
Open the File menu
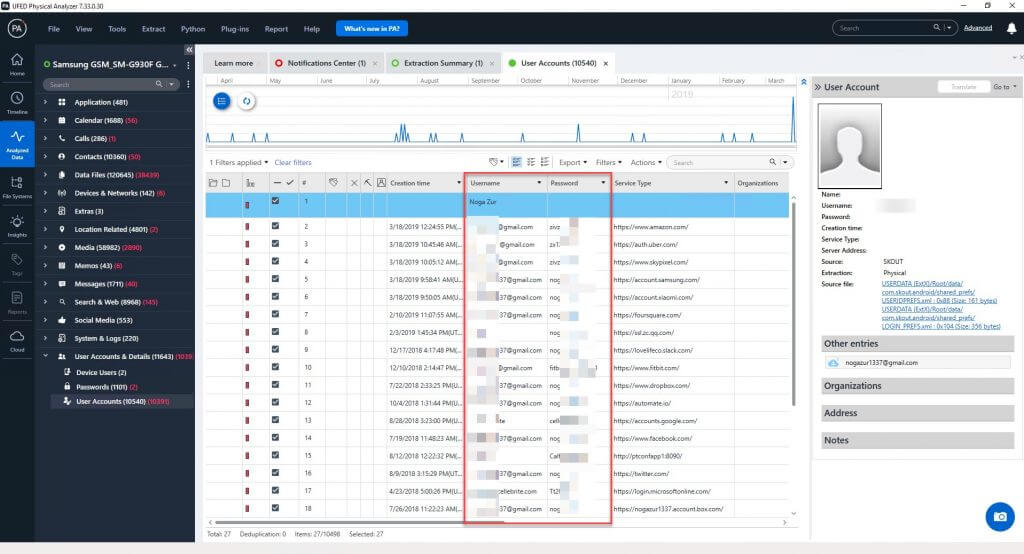click(x=54, y=29)
